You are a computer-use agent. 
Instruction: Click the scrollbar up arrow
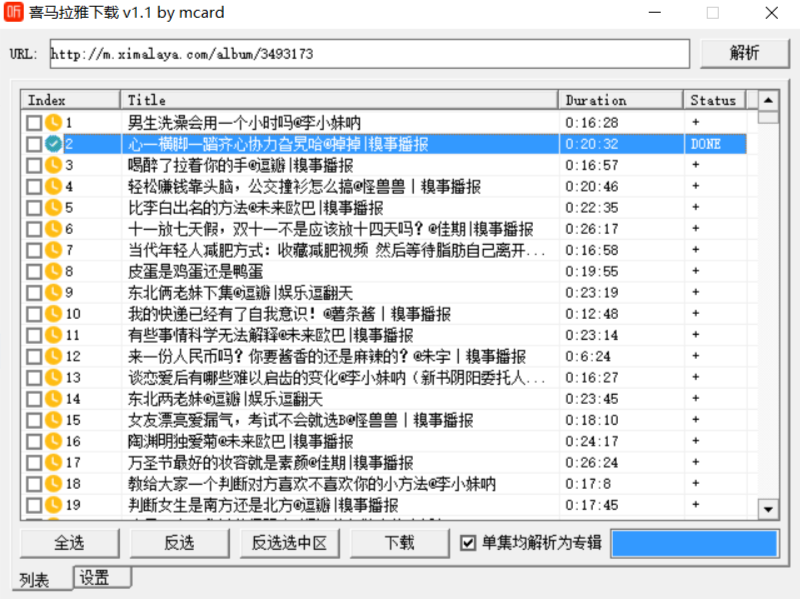[x=768, y=101]
